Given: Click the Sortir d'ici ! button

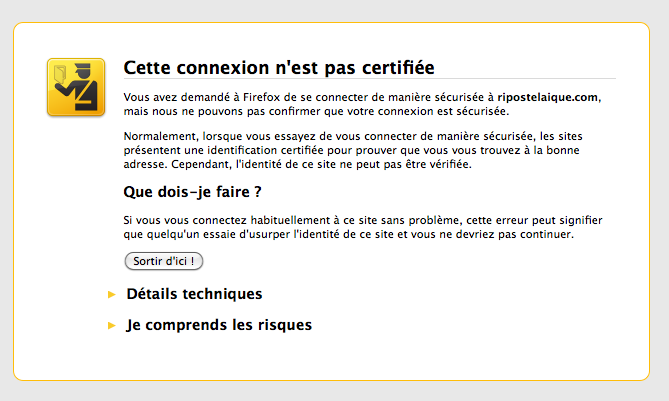Looking at the screenshot, I should pyautogui.click(x=164, y=261).
